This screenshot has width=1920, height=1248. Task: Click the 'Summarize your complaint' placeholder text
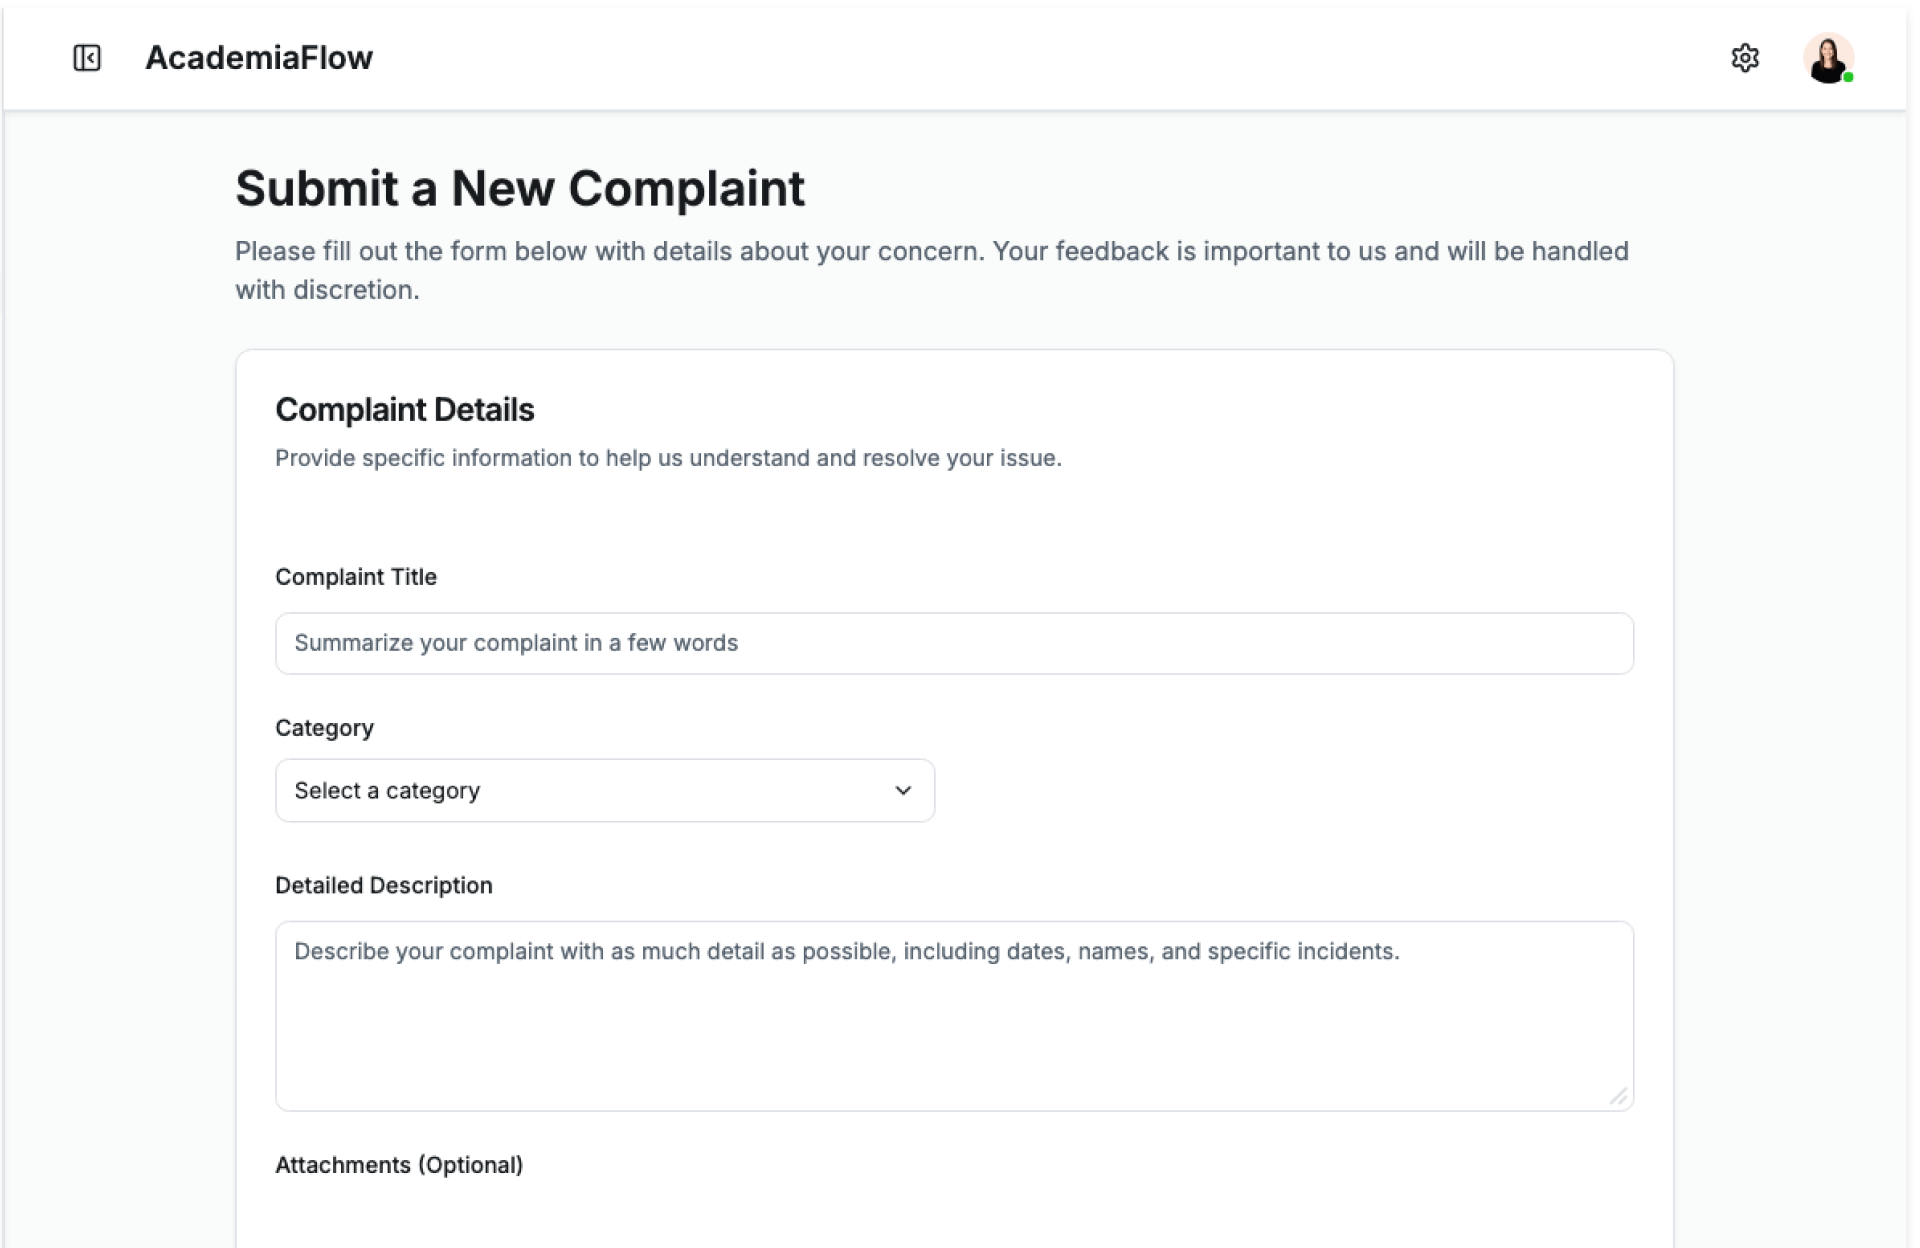pos(516,643)
